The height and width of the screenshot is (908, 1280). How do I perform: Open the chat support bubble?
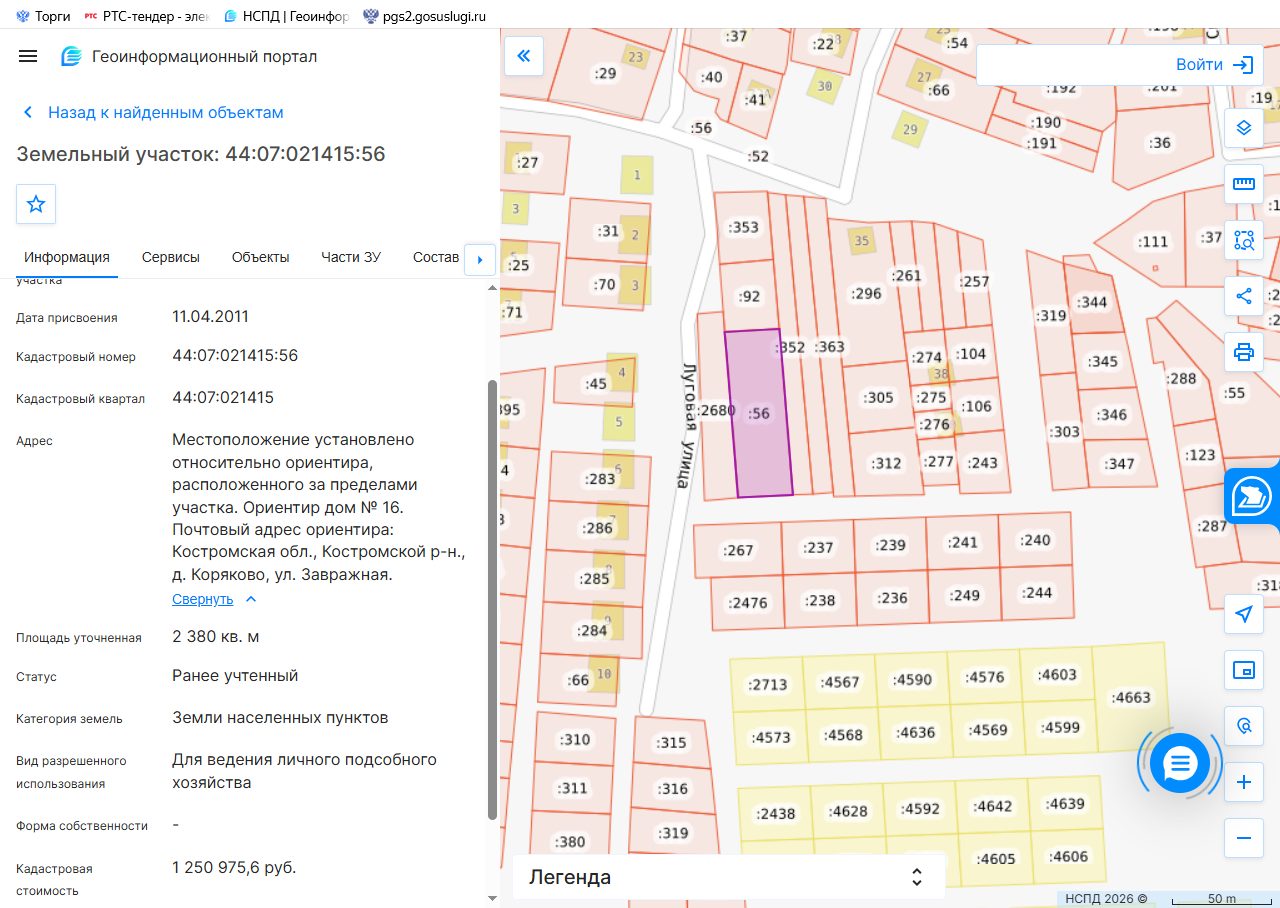tap(1180, 764)
